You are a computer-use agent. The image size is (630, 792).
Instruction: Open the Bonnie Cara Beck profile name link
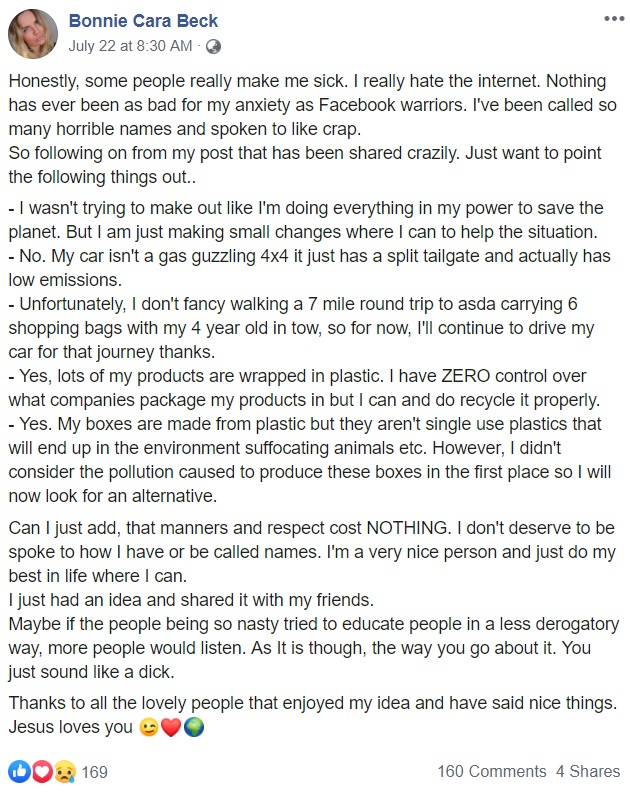141,21
